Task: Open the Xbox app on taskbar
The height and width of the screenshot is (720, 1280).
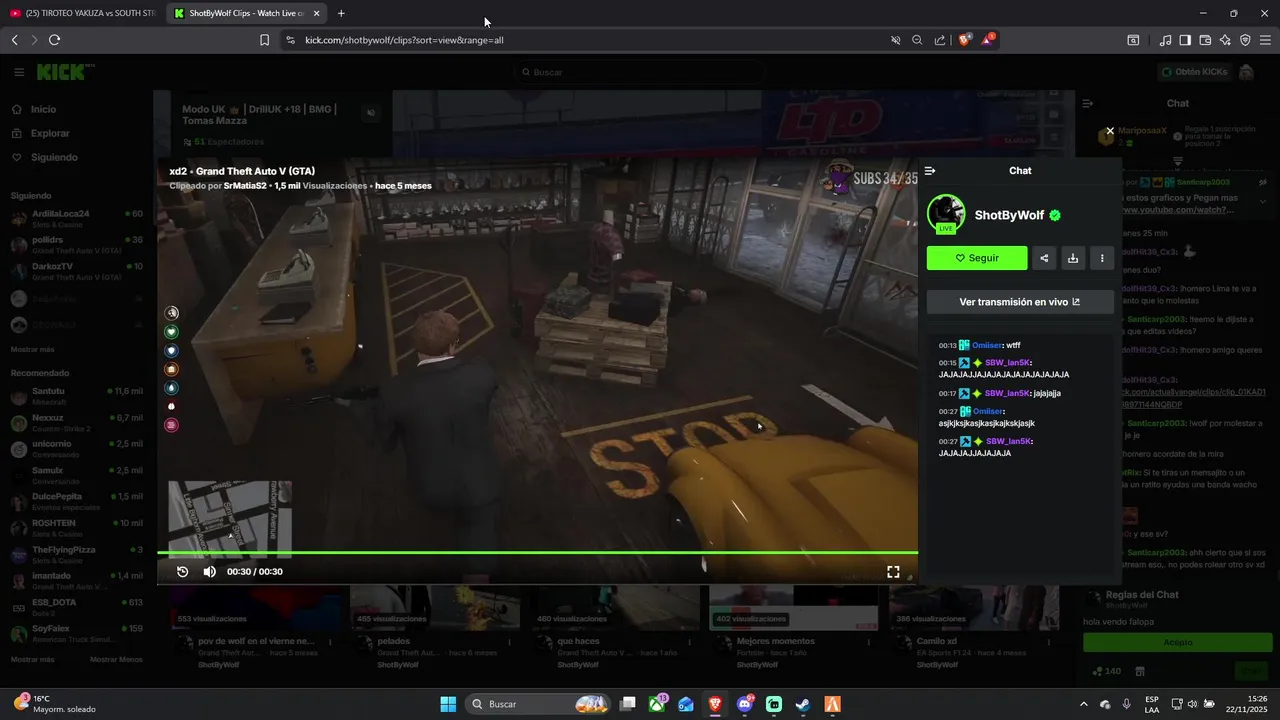Action: click(657, 704)
